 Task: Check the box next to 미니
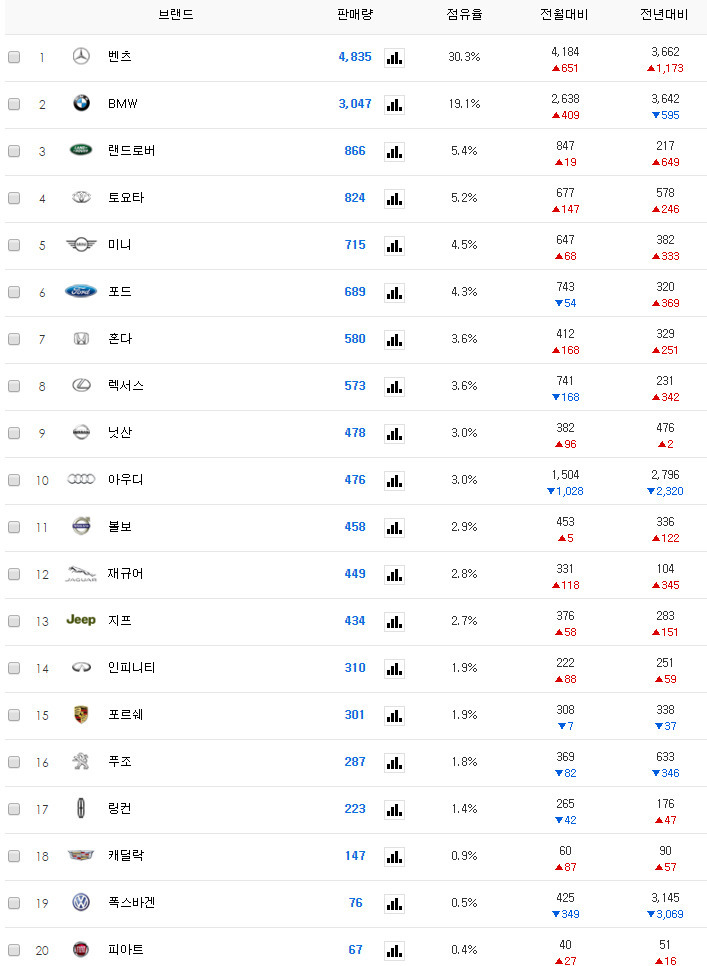pyautogui.click(x=14, y=245)
